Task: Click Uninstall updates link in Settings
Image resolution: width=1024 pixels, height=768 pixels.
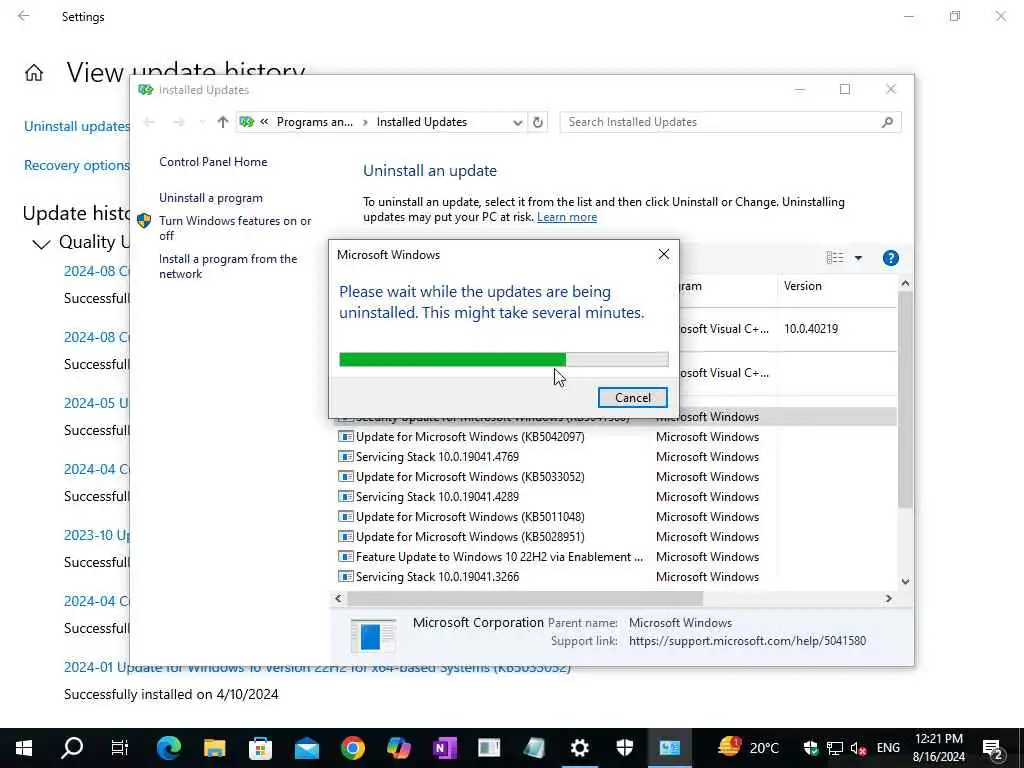Action: [77, 126]
